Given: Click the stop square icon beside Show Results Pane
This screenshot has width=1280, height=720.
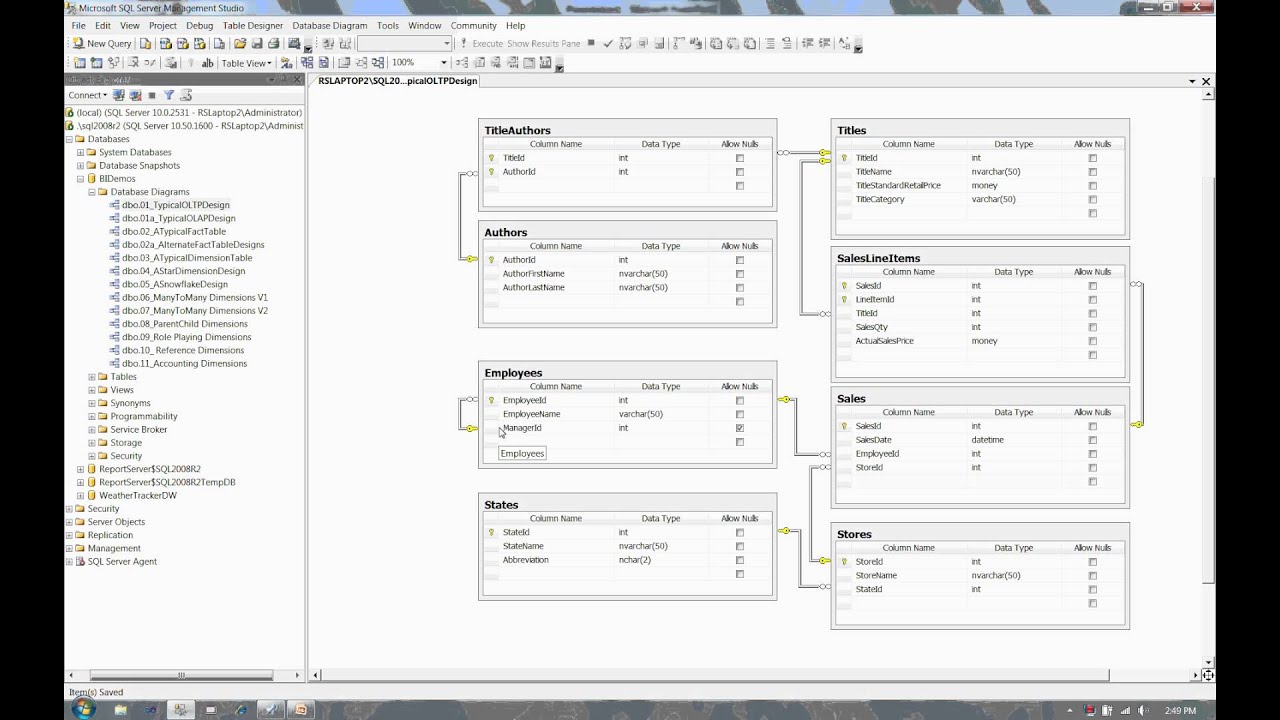Looking at the screenshot, I should (x=591, y=44).
